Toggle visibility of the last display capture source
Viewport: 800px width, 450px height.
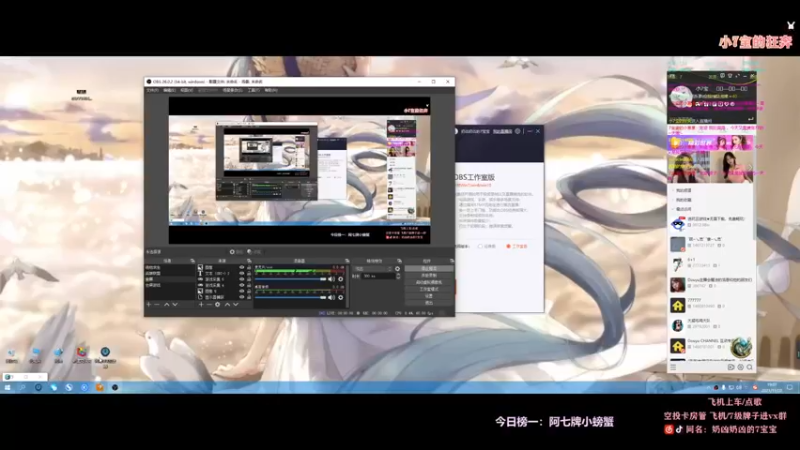[x=242, y=297]
